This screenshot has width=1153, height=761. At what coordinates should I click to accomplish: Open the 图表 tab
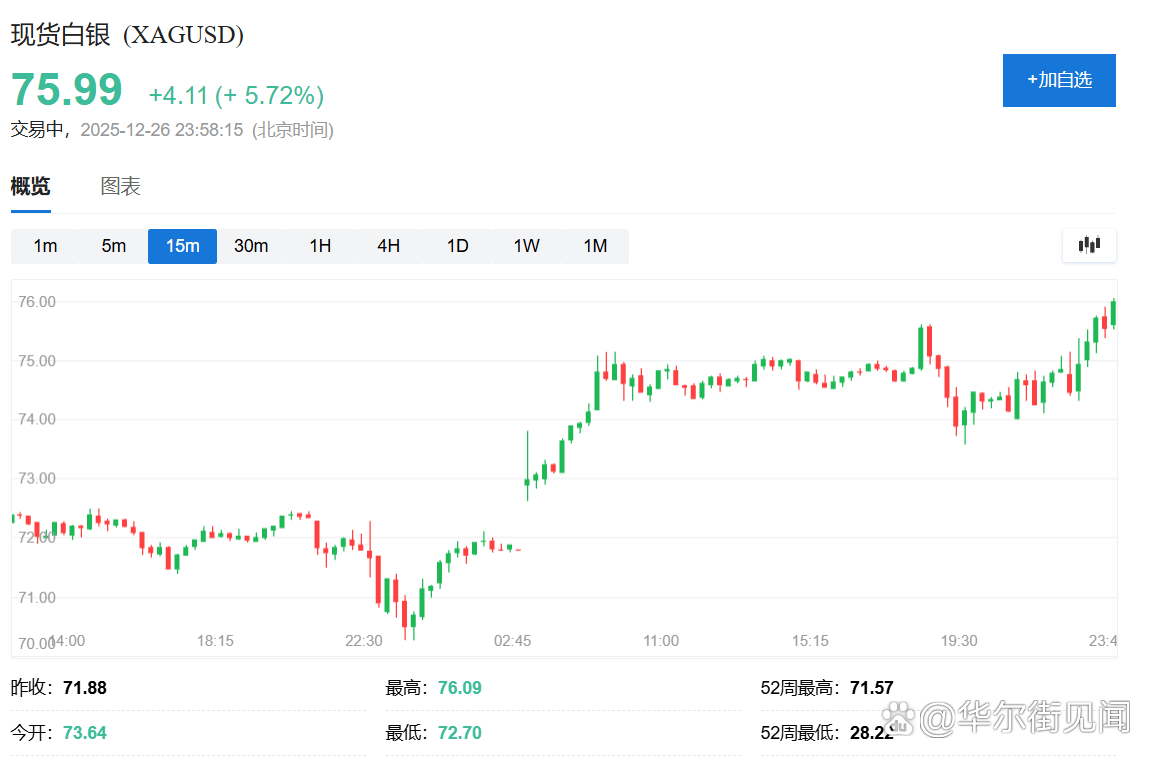[x=121, y=186]
